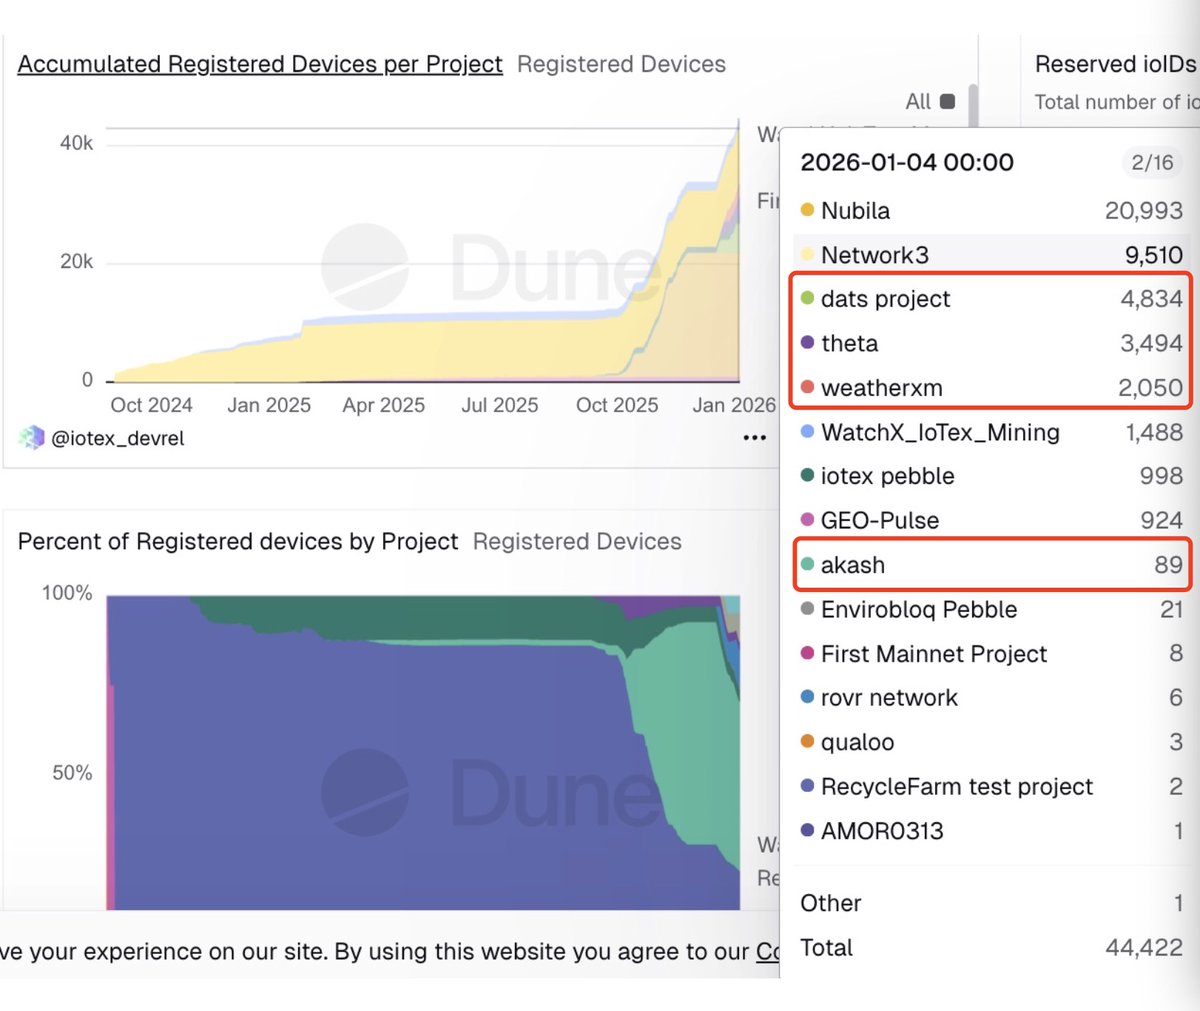Select the akash row
Image resolution: width=1200 pixels, height=1011 pixels.
tap(991, 565)
